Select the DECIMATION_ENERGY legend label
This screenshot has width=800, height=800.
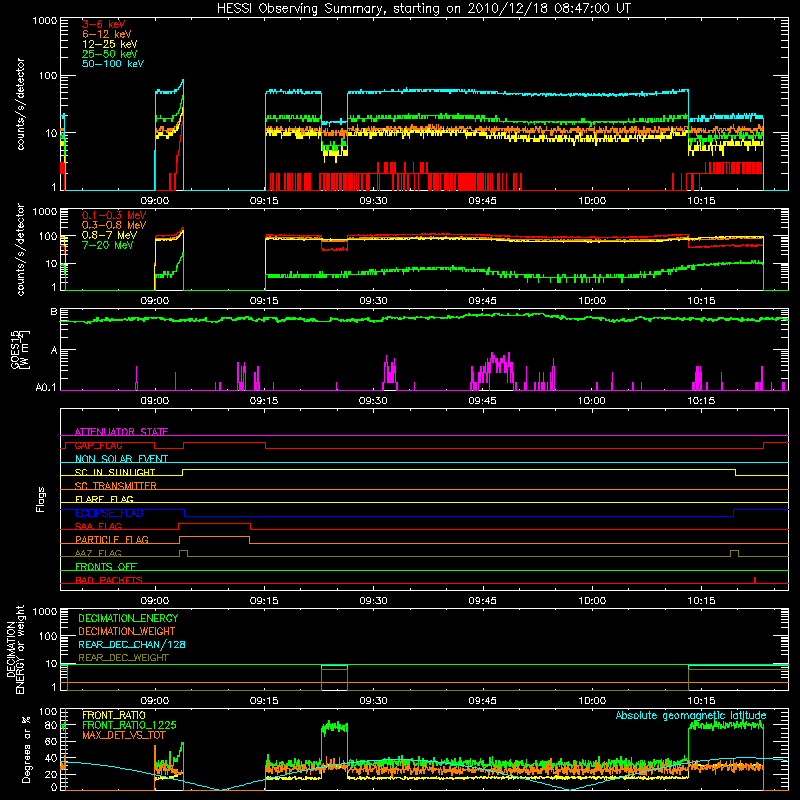(128, 618)
